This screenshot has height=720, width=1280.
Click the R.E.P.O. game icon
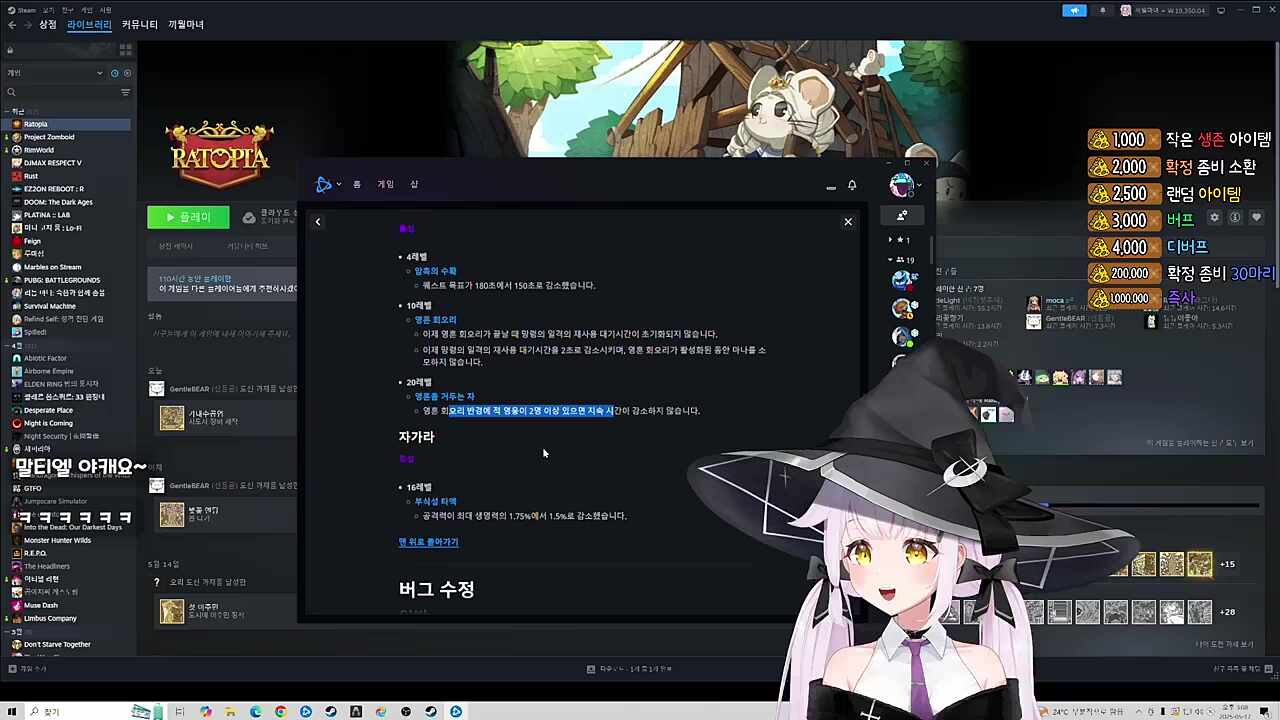[17, 553]
